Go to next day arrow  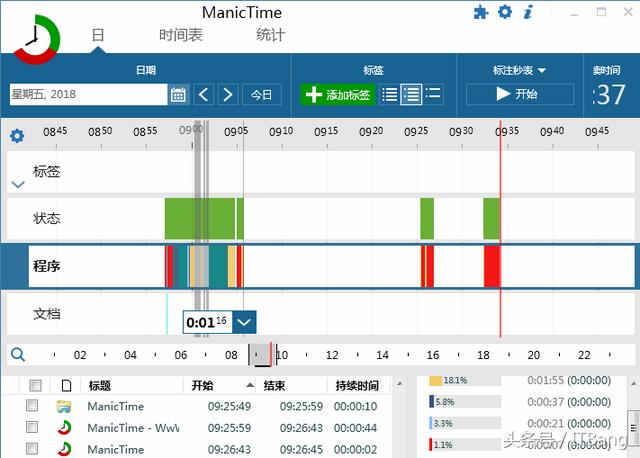[228, 94]
